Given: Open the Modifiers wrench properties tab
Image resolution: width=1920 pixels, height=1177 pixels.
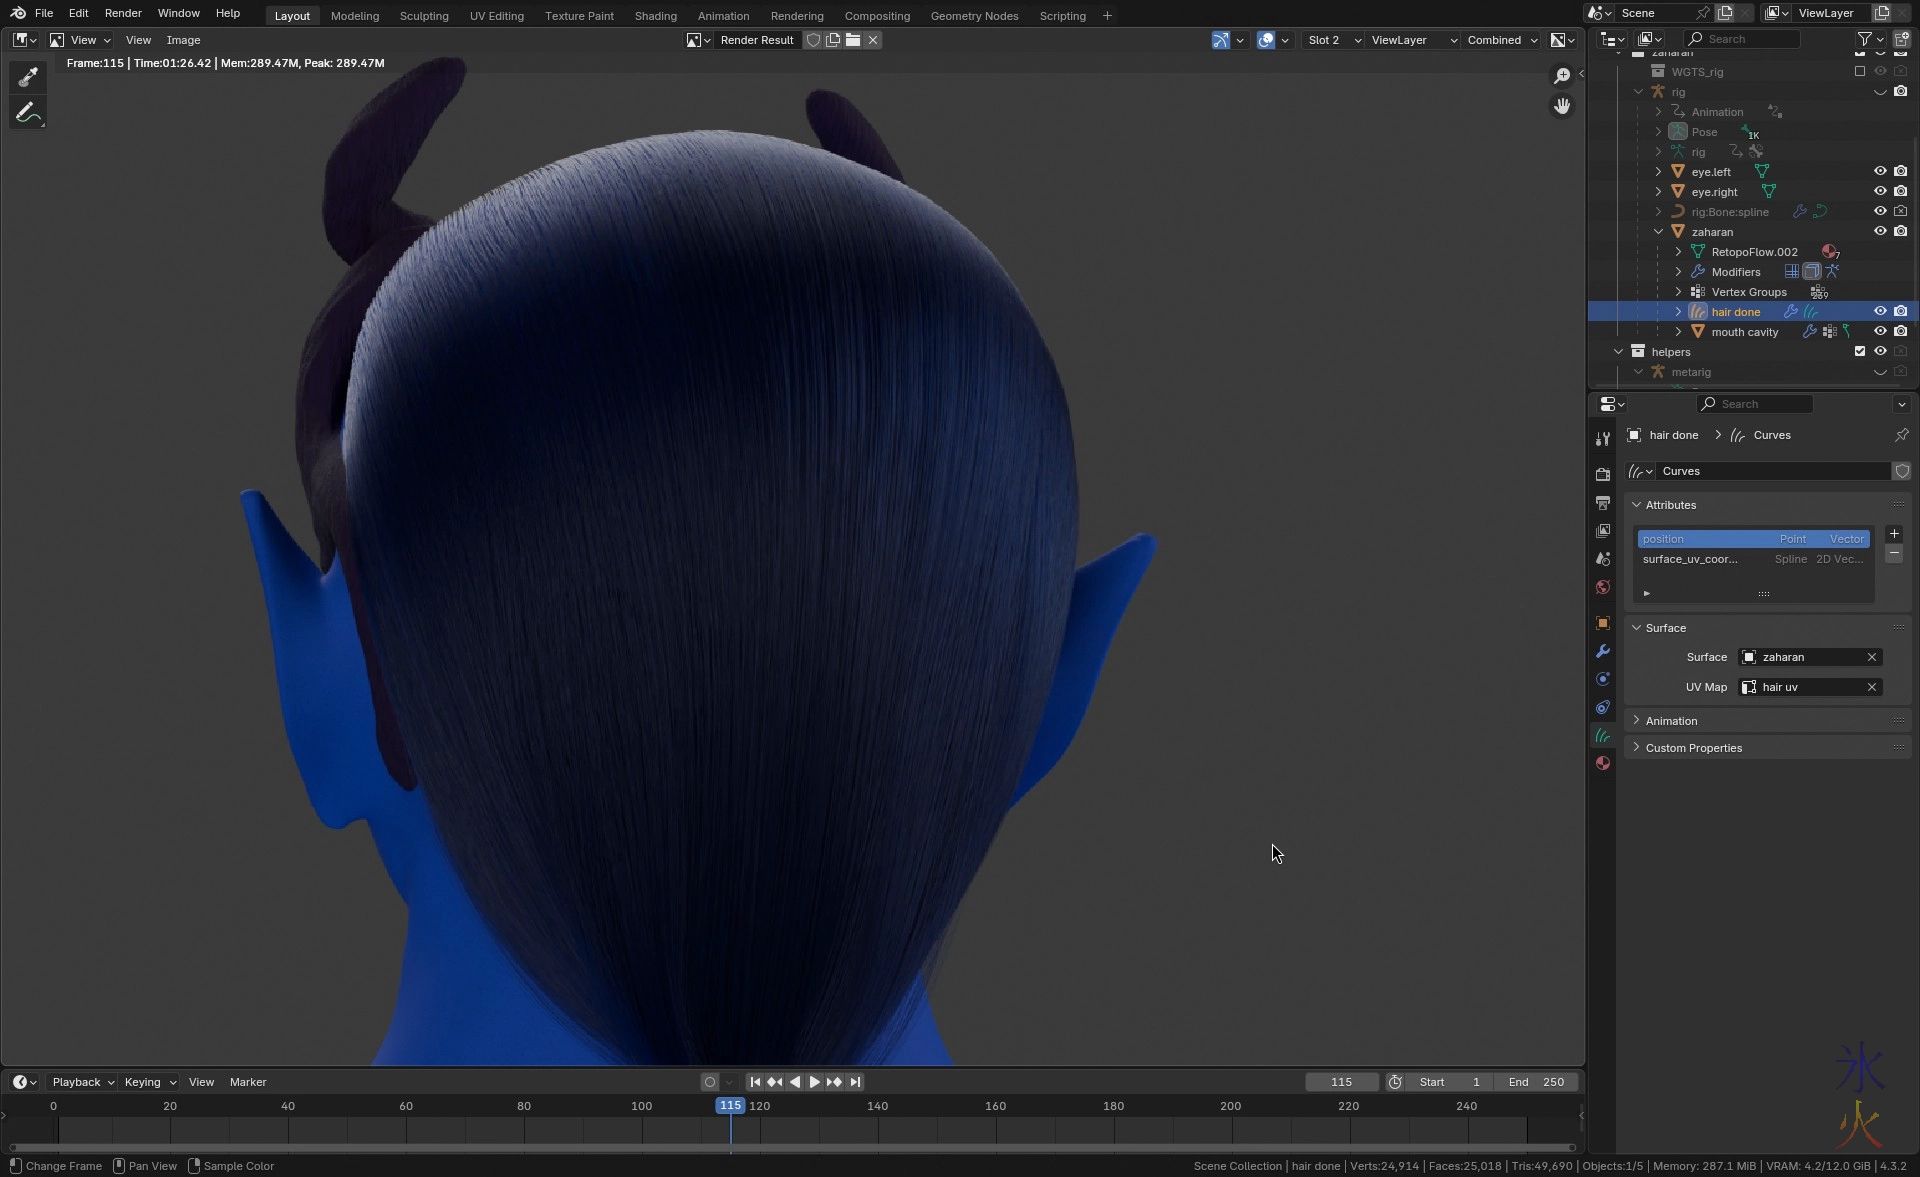Looking at the screenshot, I should tap(1603, 651).
